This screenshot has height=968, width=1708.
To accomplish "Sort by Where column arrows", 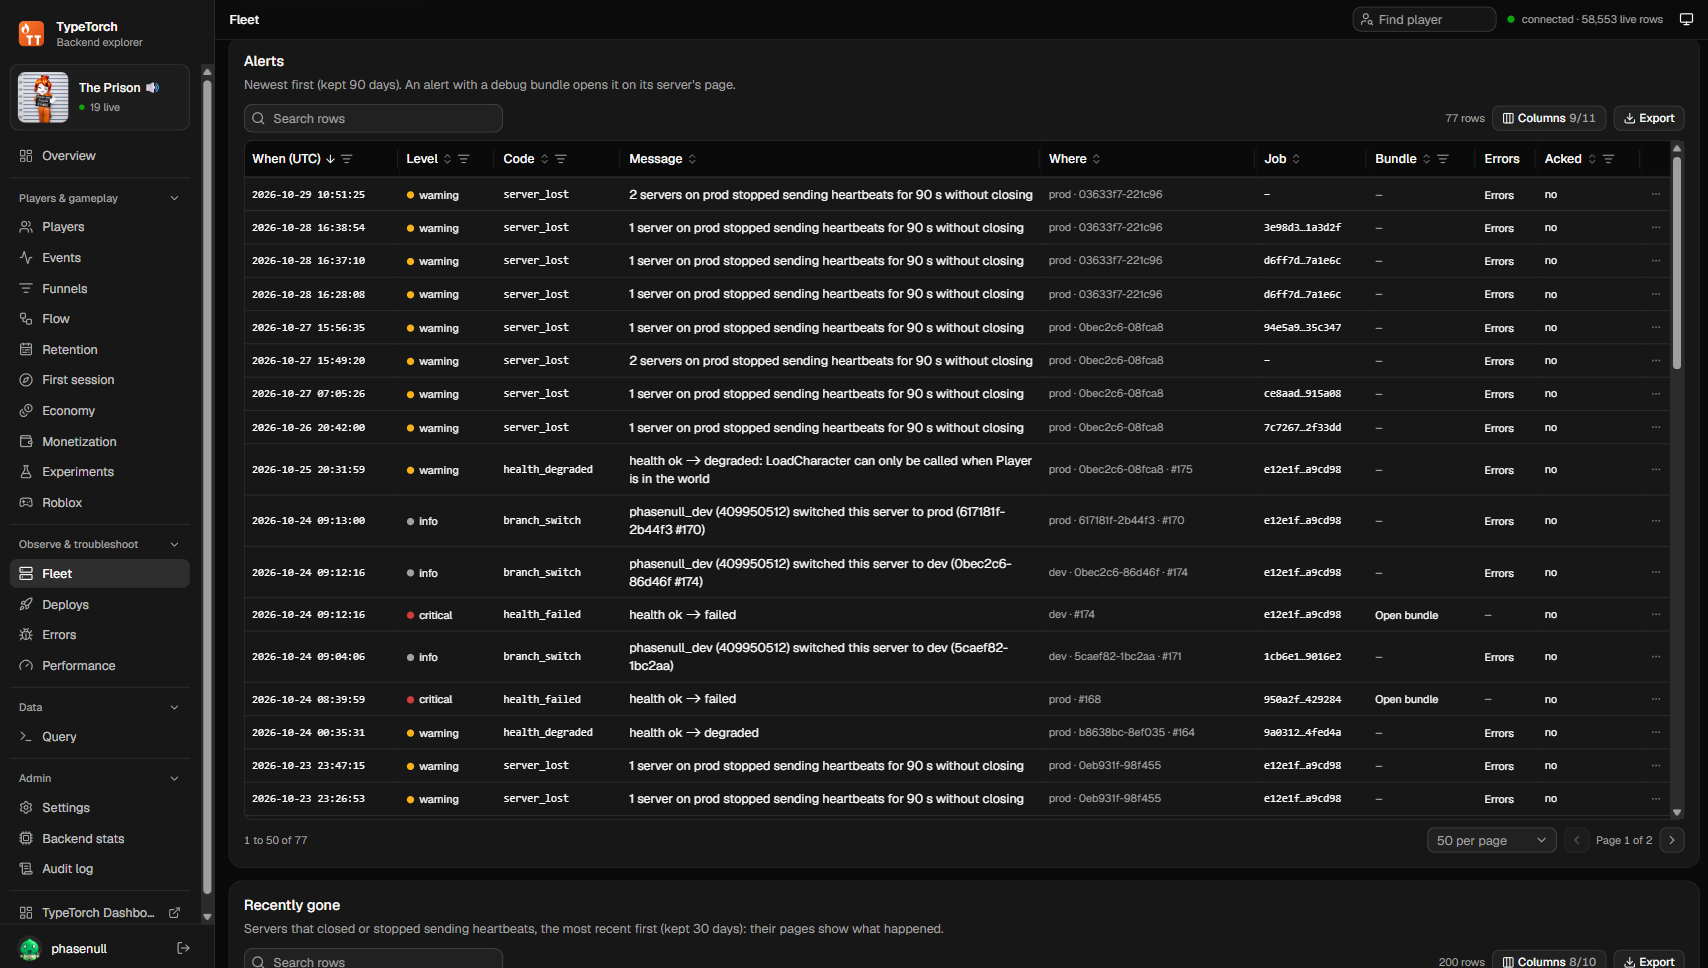I will [1096, 159].
